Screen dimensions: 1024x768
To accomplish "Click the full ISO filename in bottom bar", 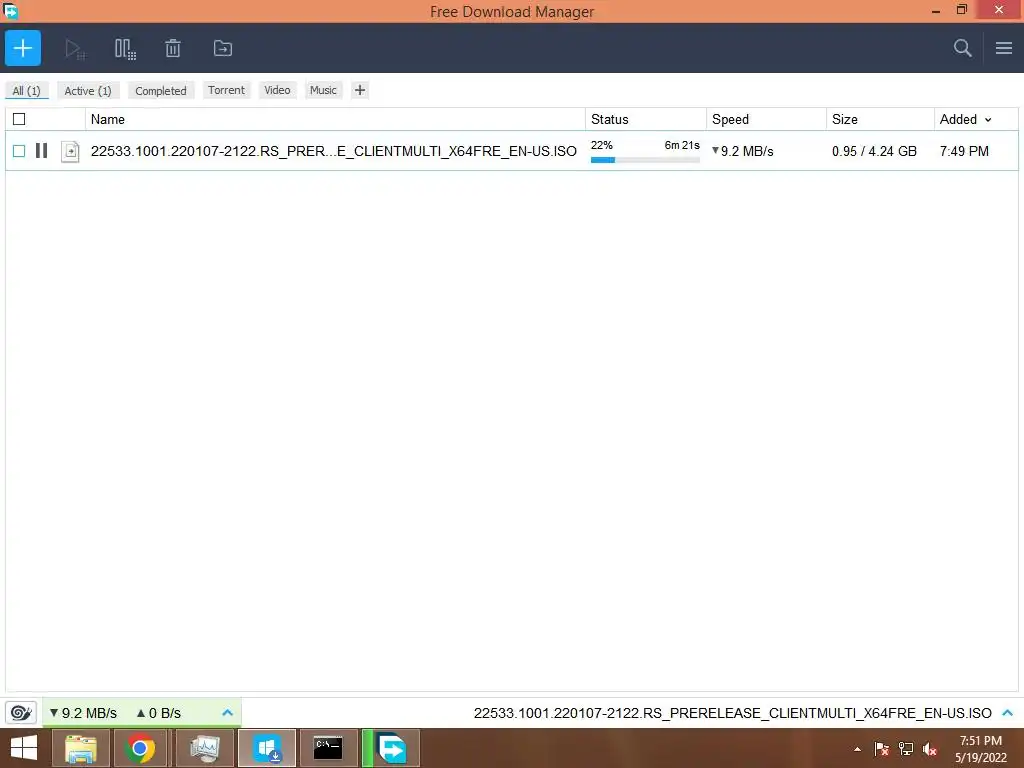I will click(732, 713).
